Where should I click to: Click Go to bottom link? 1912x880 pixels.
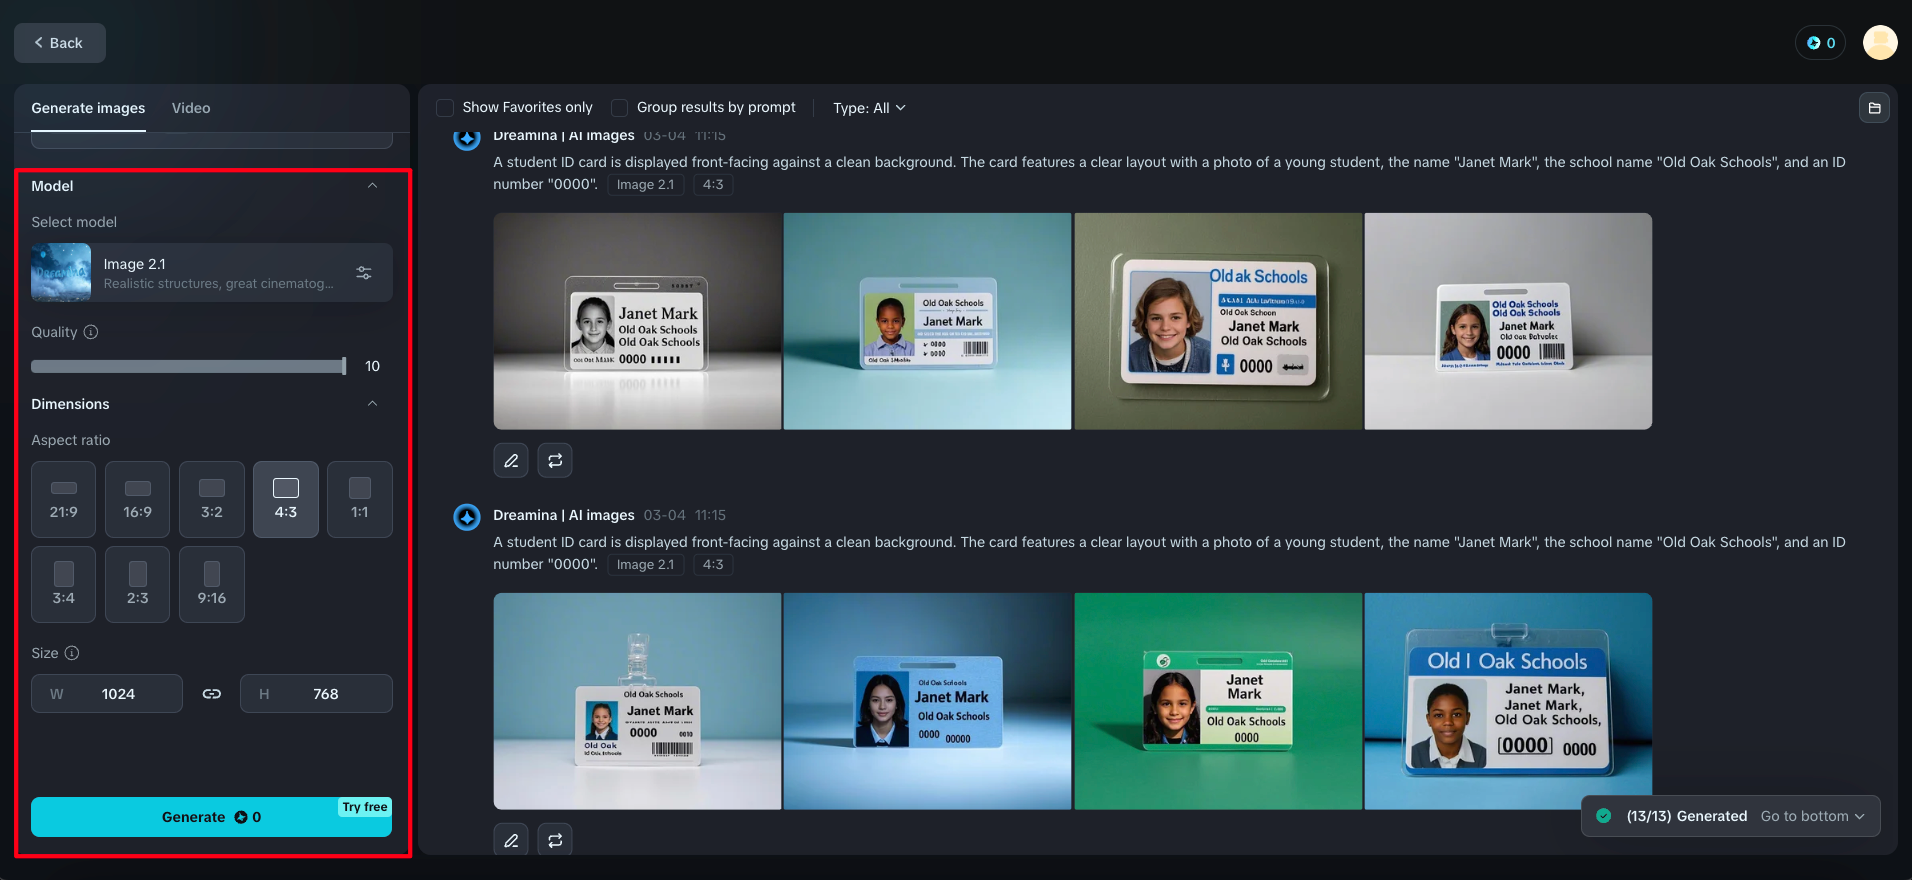pos(1812,816)
